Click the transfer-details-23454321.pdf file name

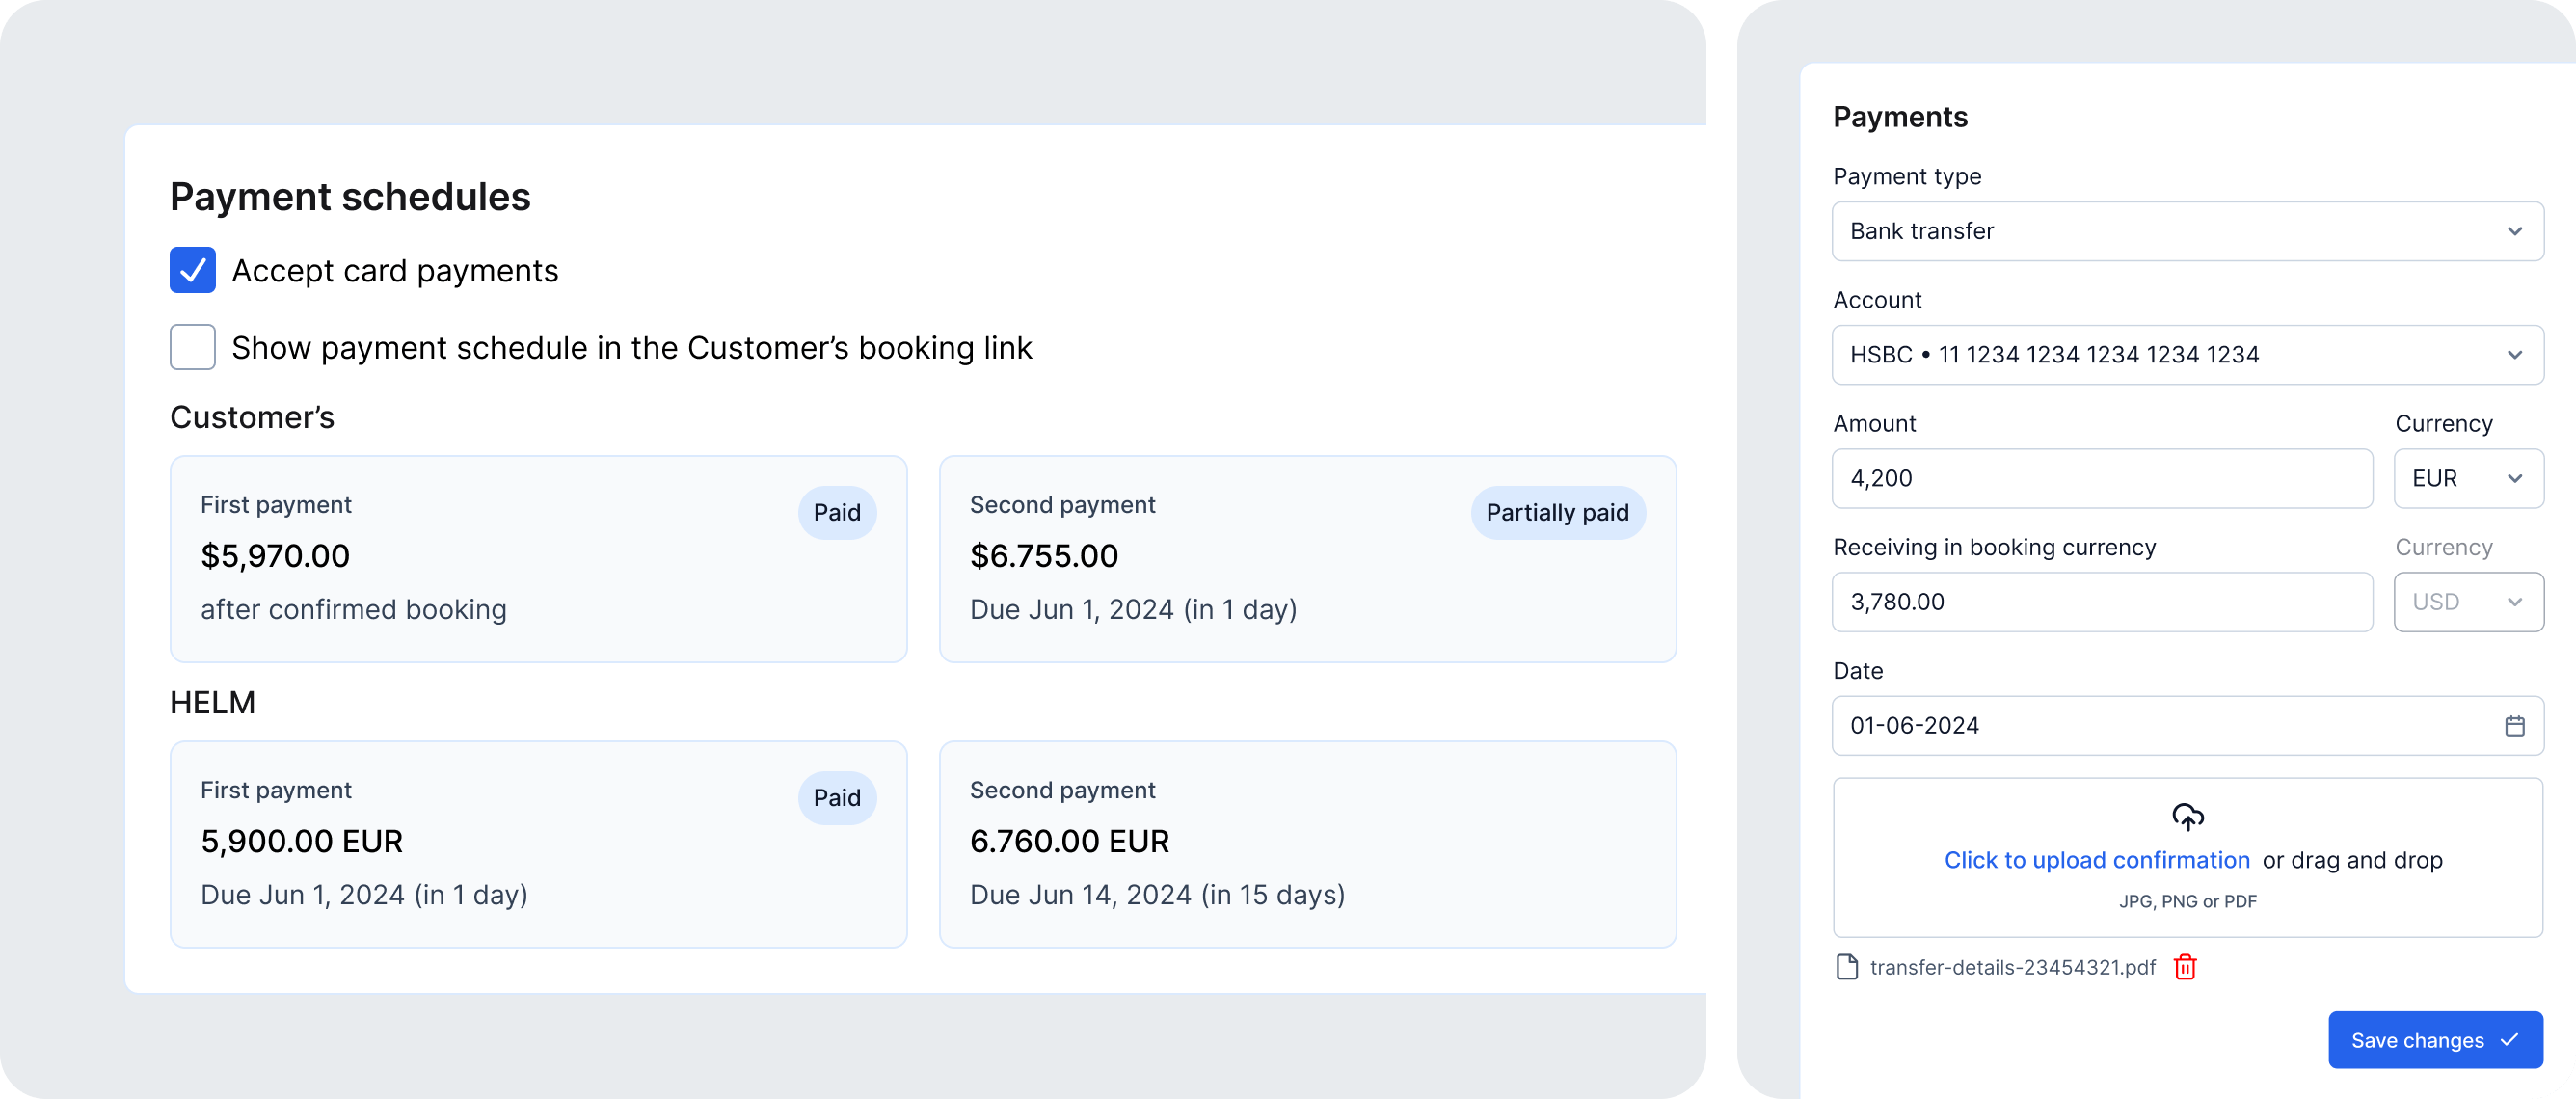pos(2012,967)
